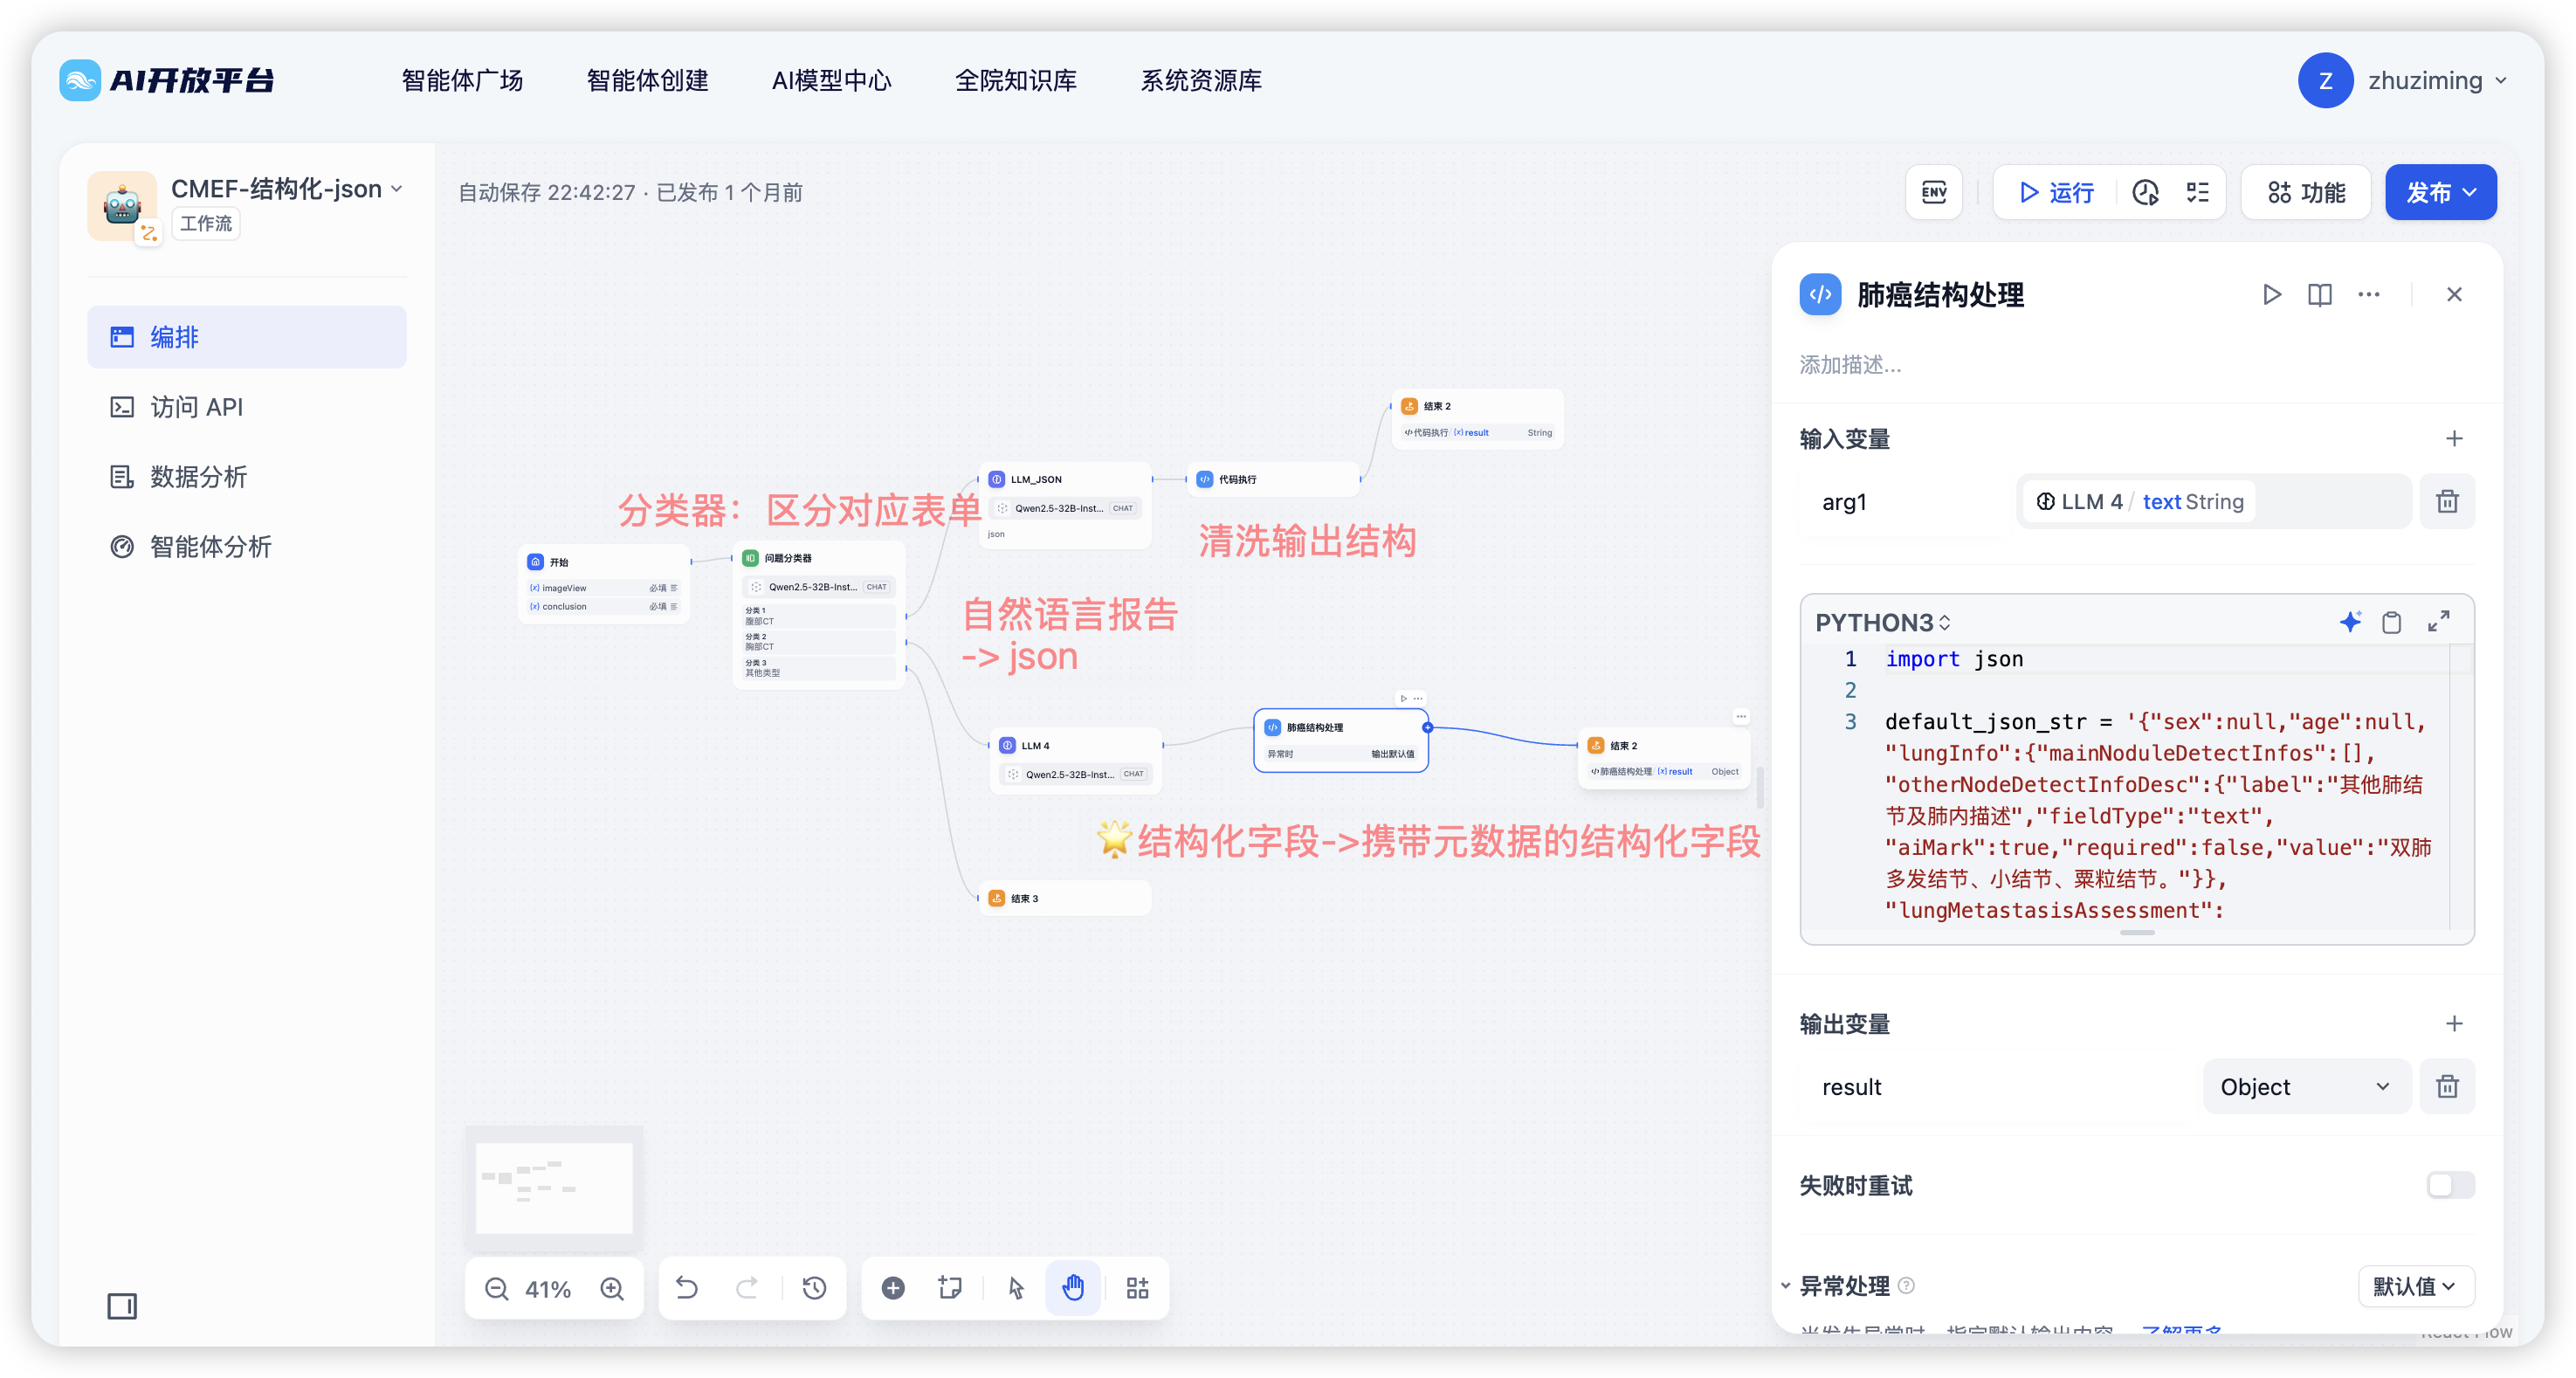Select the LLM 4 text variable field
This screenshot has width=2576, height=1378.
pos(2213,501)
